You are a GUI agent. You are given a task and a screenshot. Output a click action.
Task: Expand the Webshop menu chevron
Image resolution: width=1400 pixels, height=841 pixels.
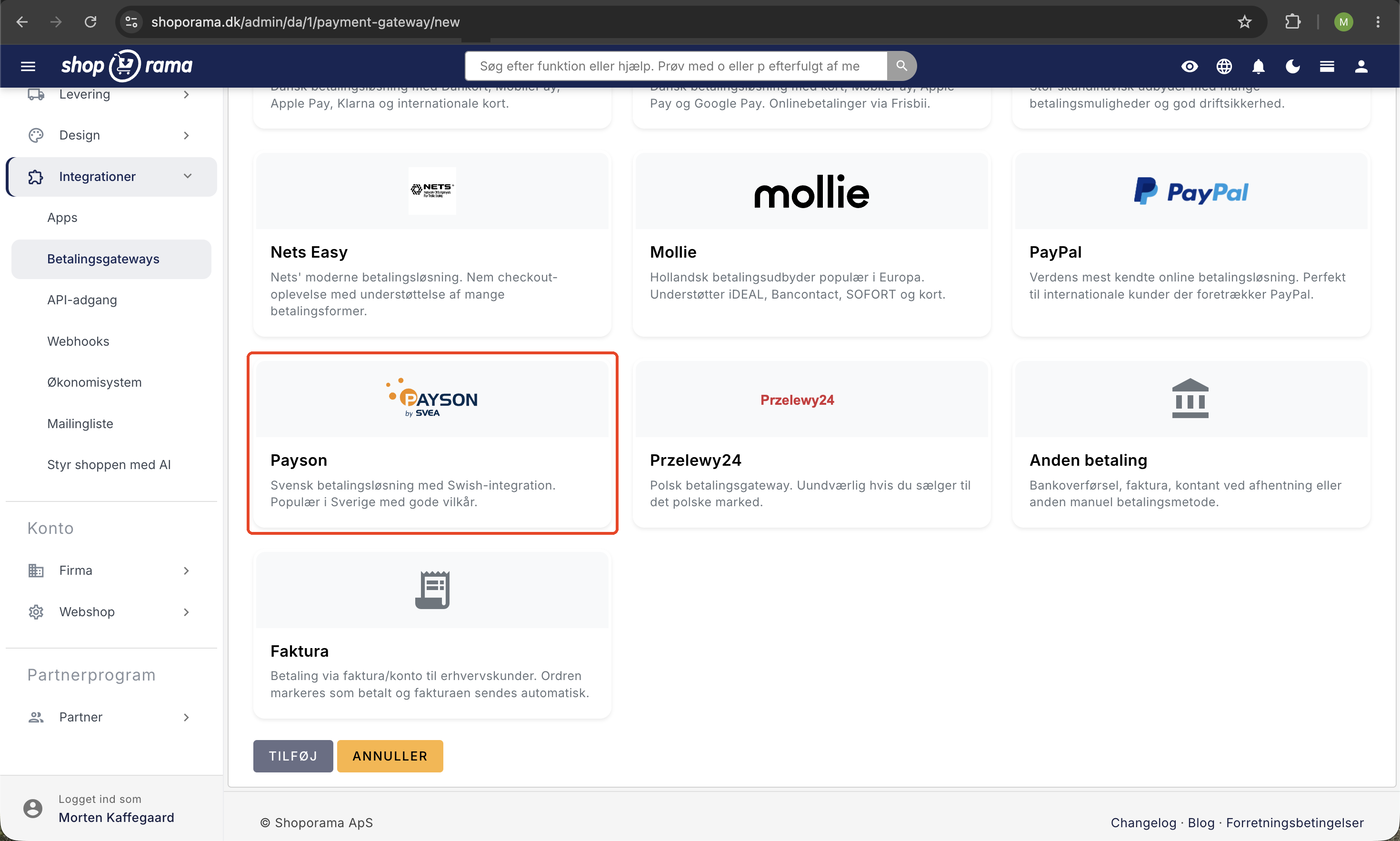[x=187, y=612]
